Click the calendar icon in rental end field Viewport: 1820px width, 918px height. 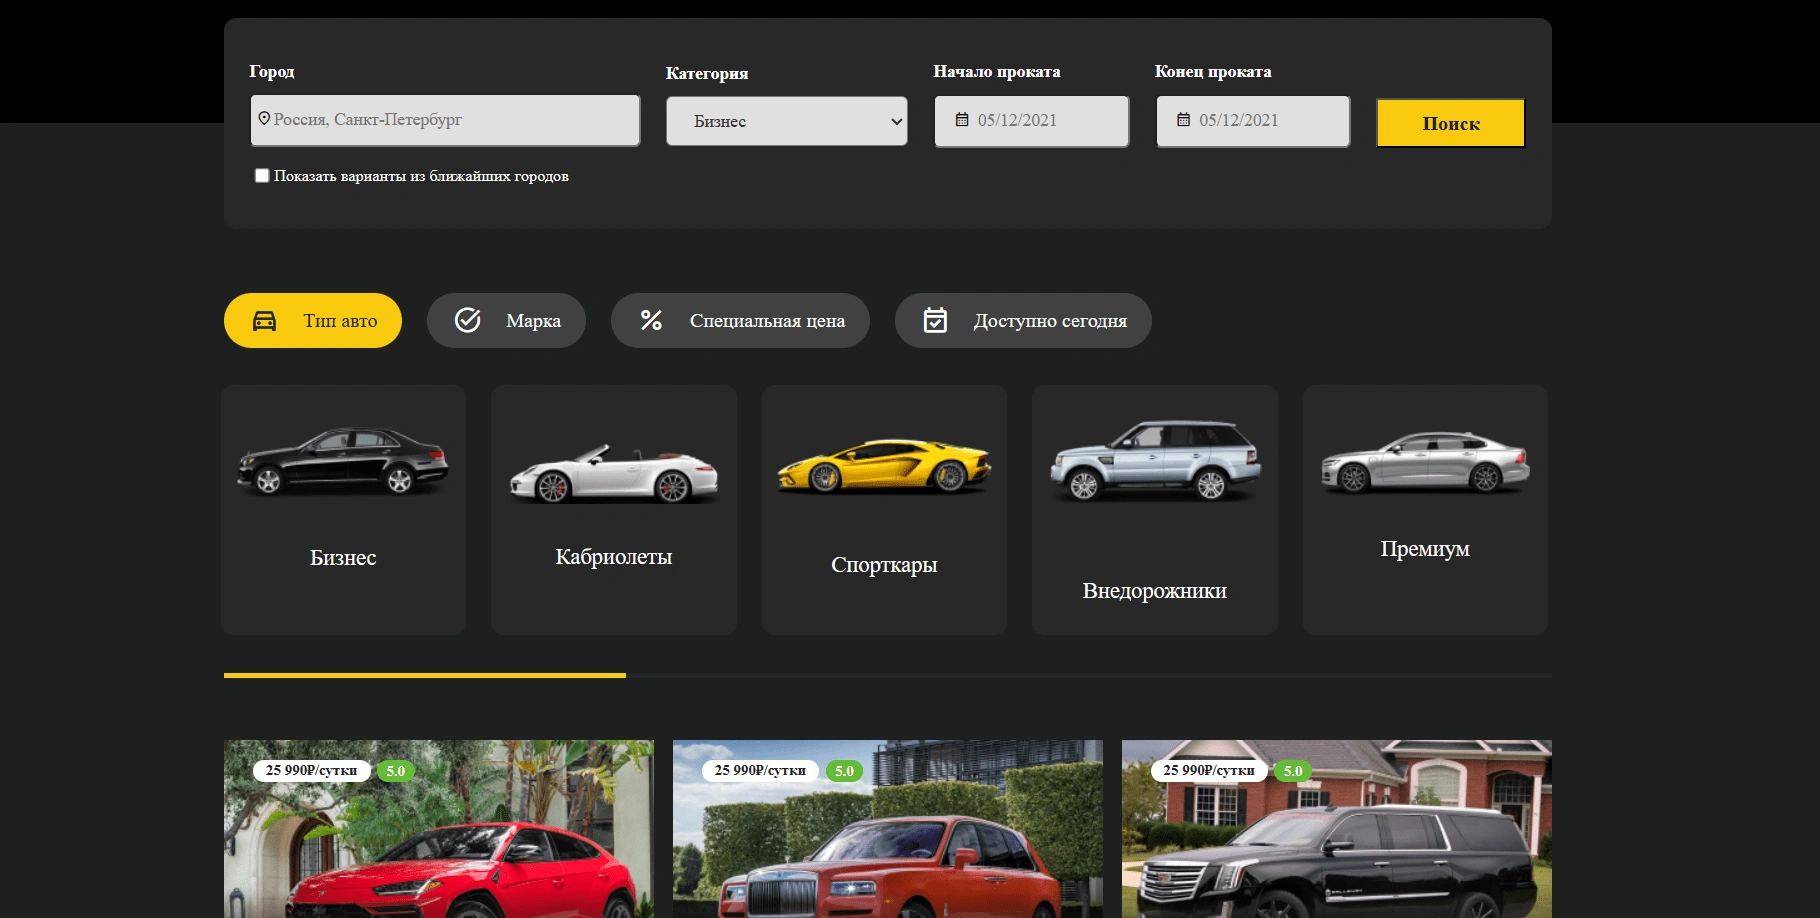click(x=1183, y=120)
